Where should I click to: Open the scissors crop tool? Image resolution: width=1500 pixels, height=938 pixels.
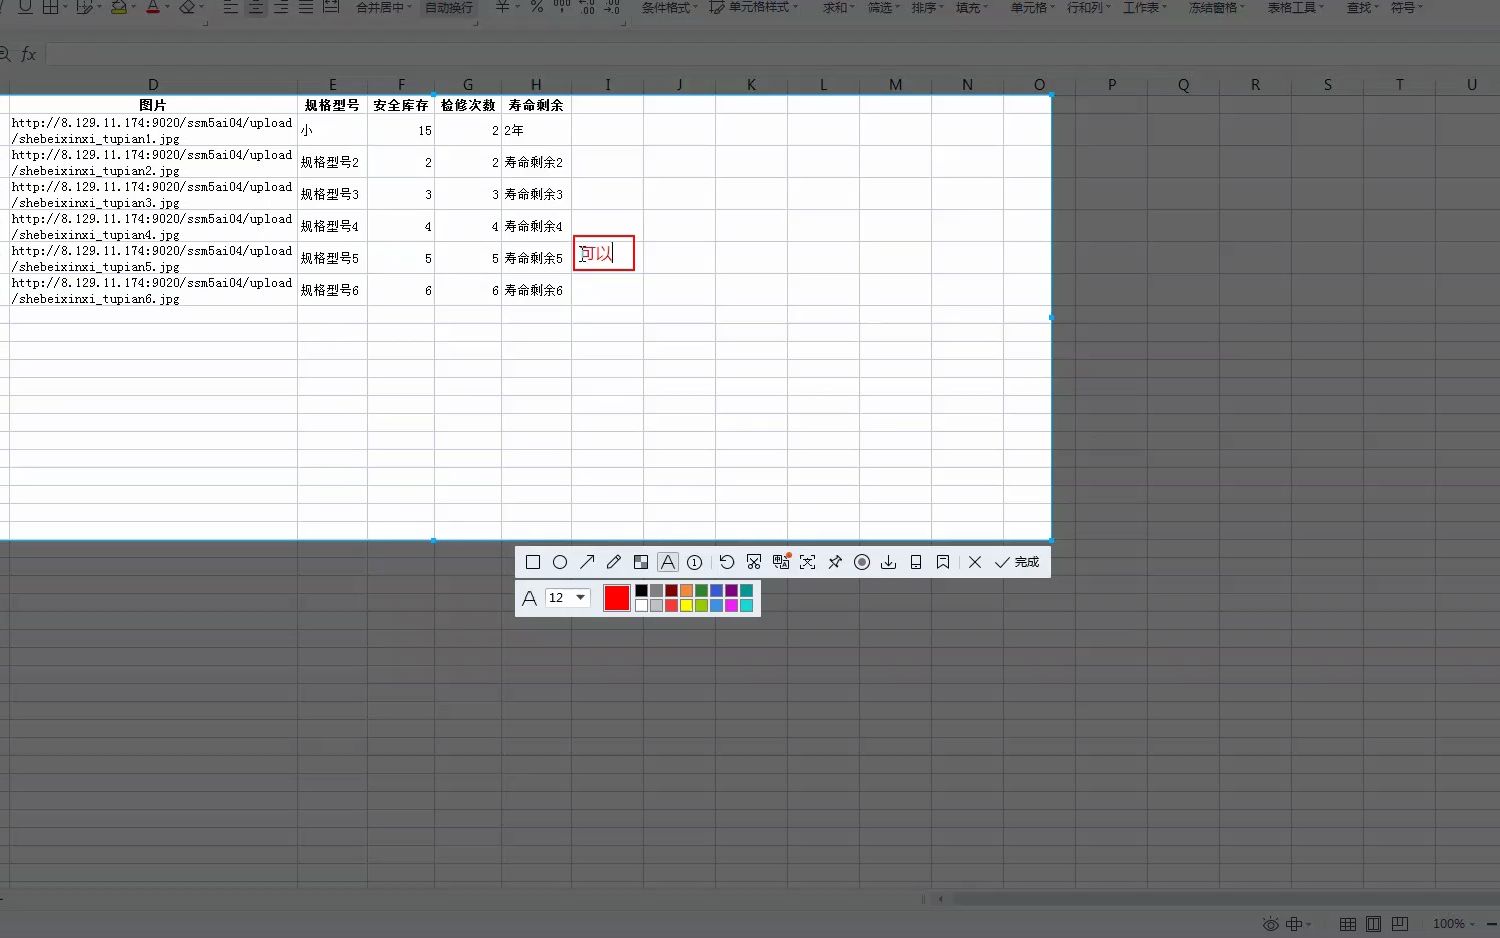tap(754, 562)
